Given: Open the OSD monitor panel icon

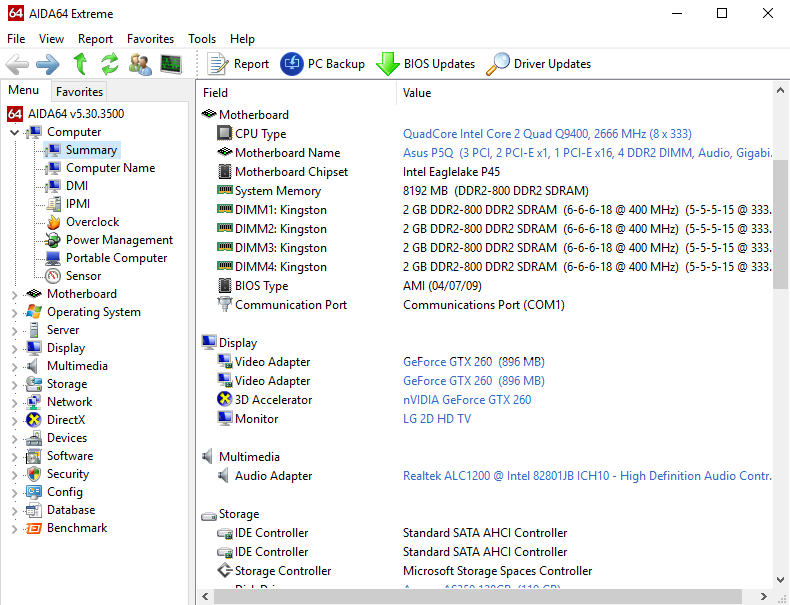Looking at the screenshot, I should pyautogui.click(x=171, y=64).
